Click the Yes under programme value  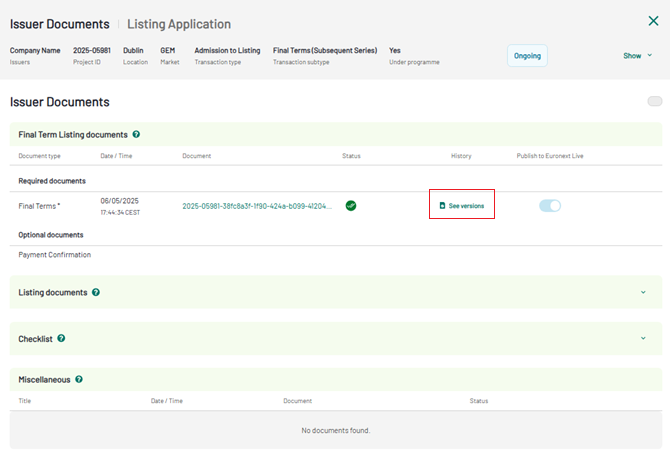click(395, 50)
